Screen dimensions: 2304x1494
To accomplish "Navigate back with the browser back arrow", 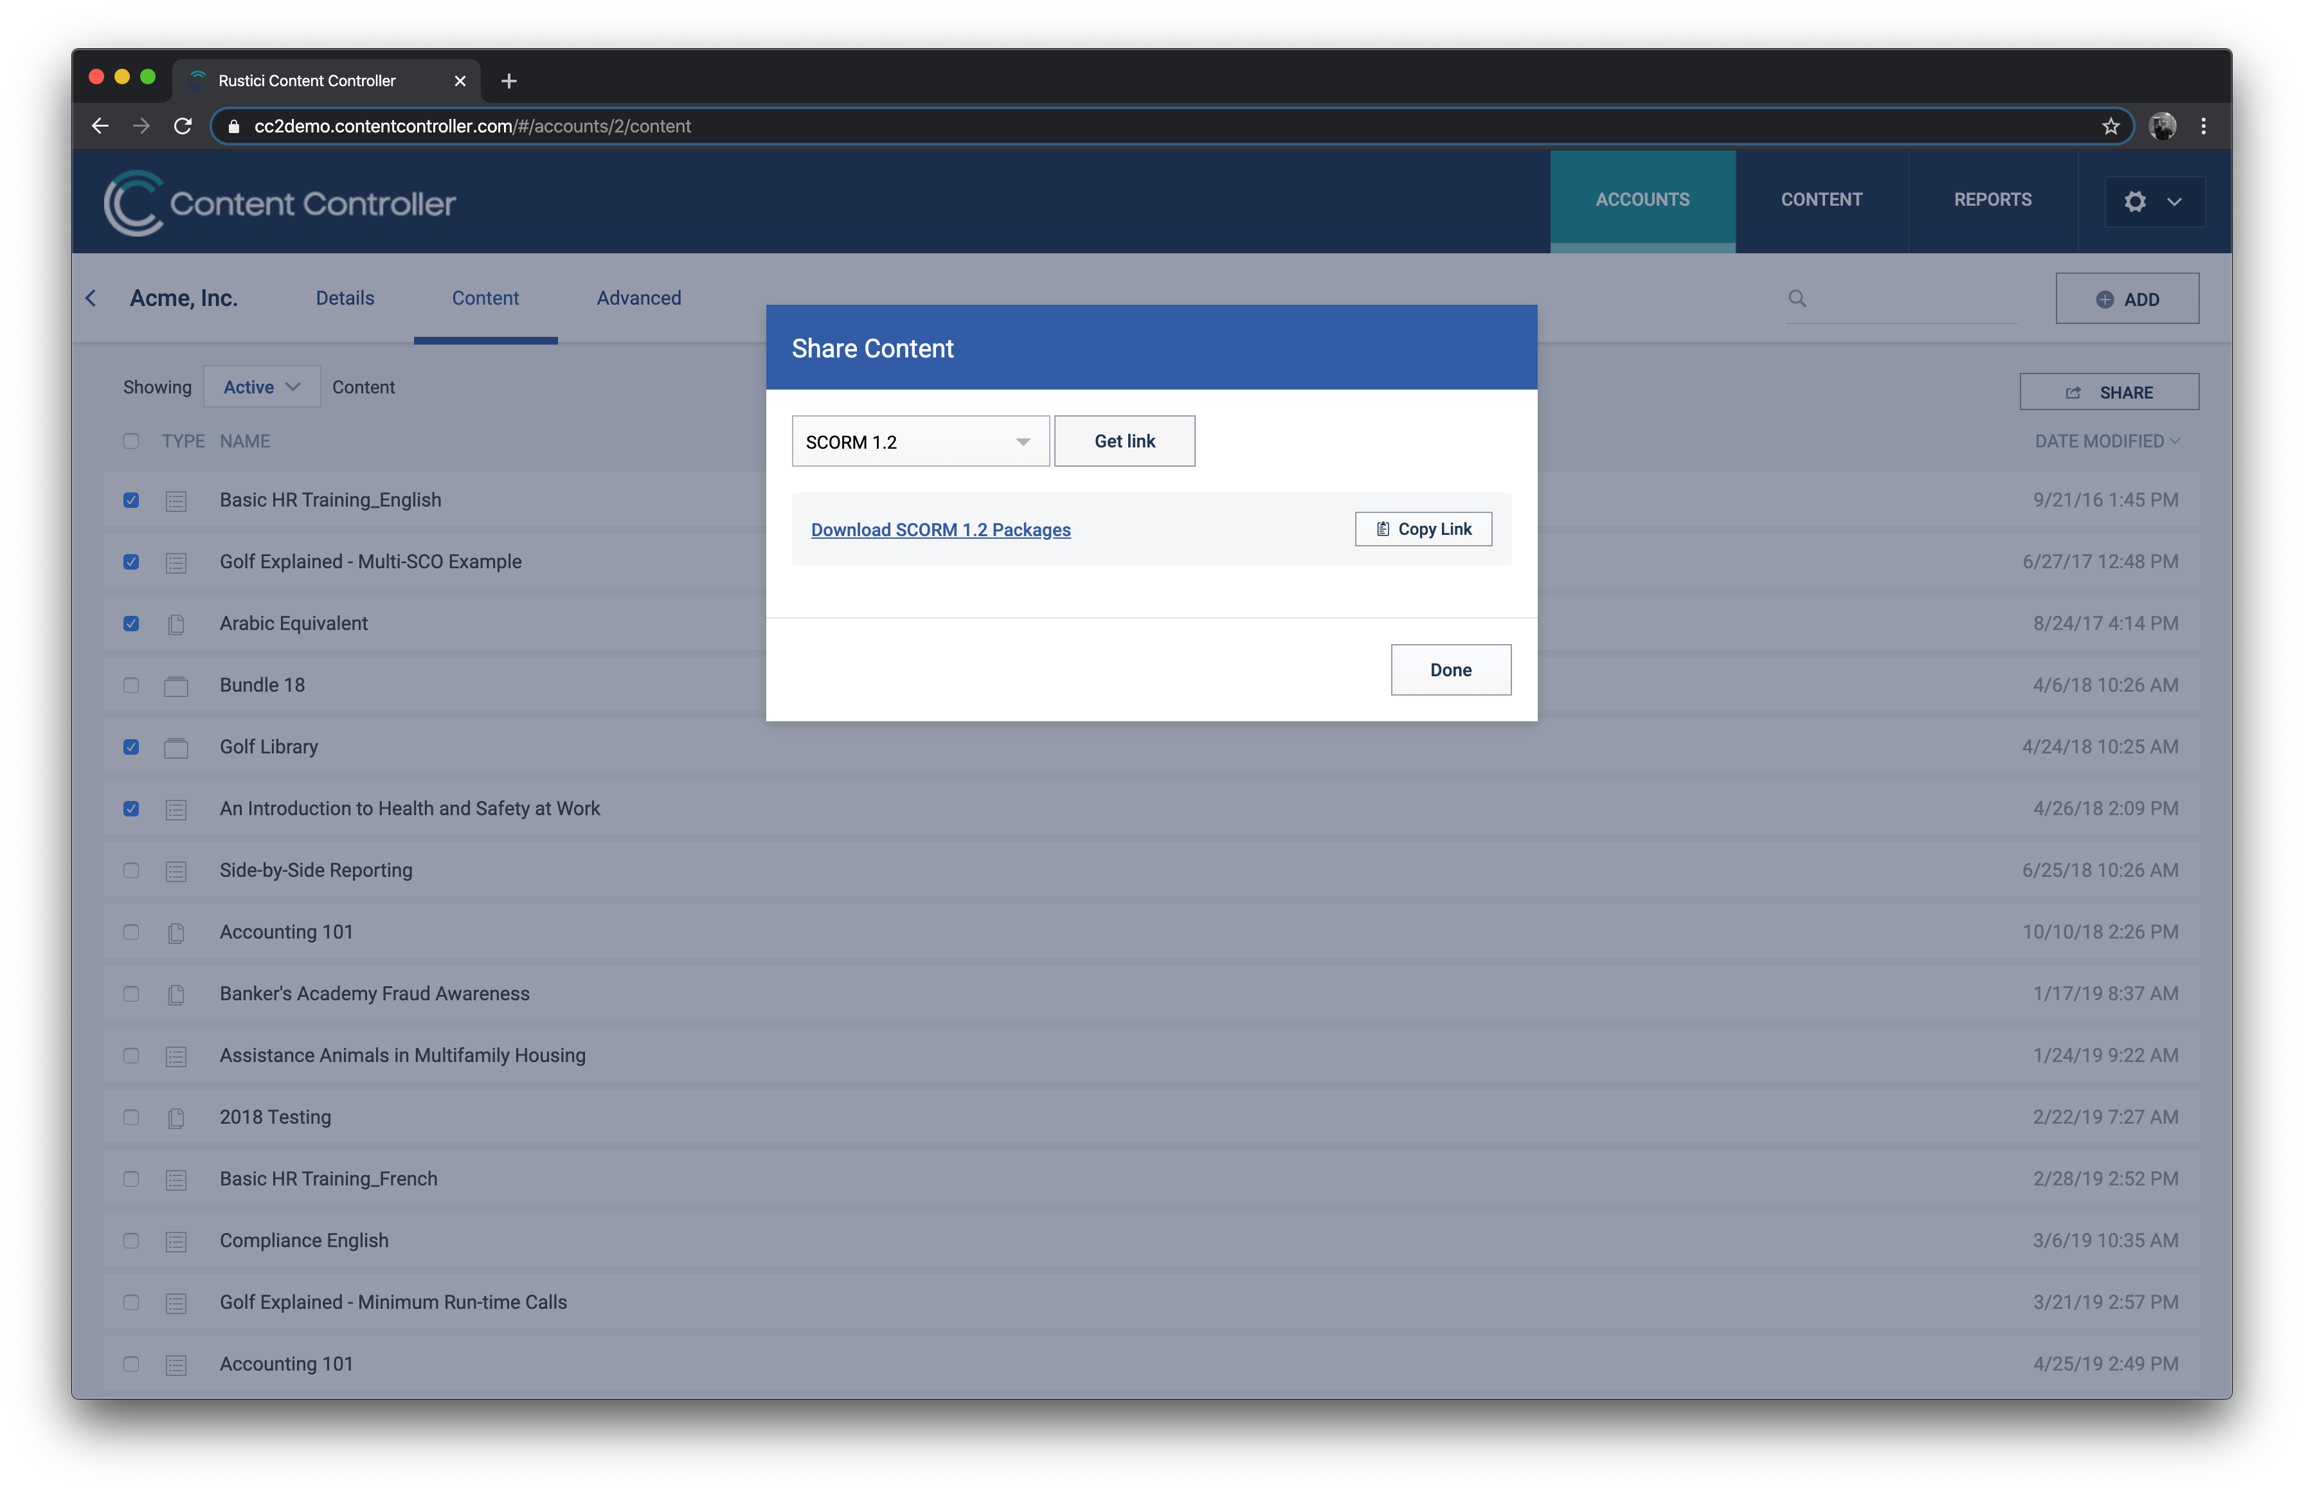I will [x=100, y=126].
